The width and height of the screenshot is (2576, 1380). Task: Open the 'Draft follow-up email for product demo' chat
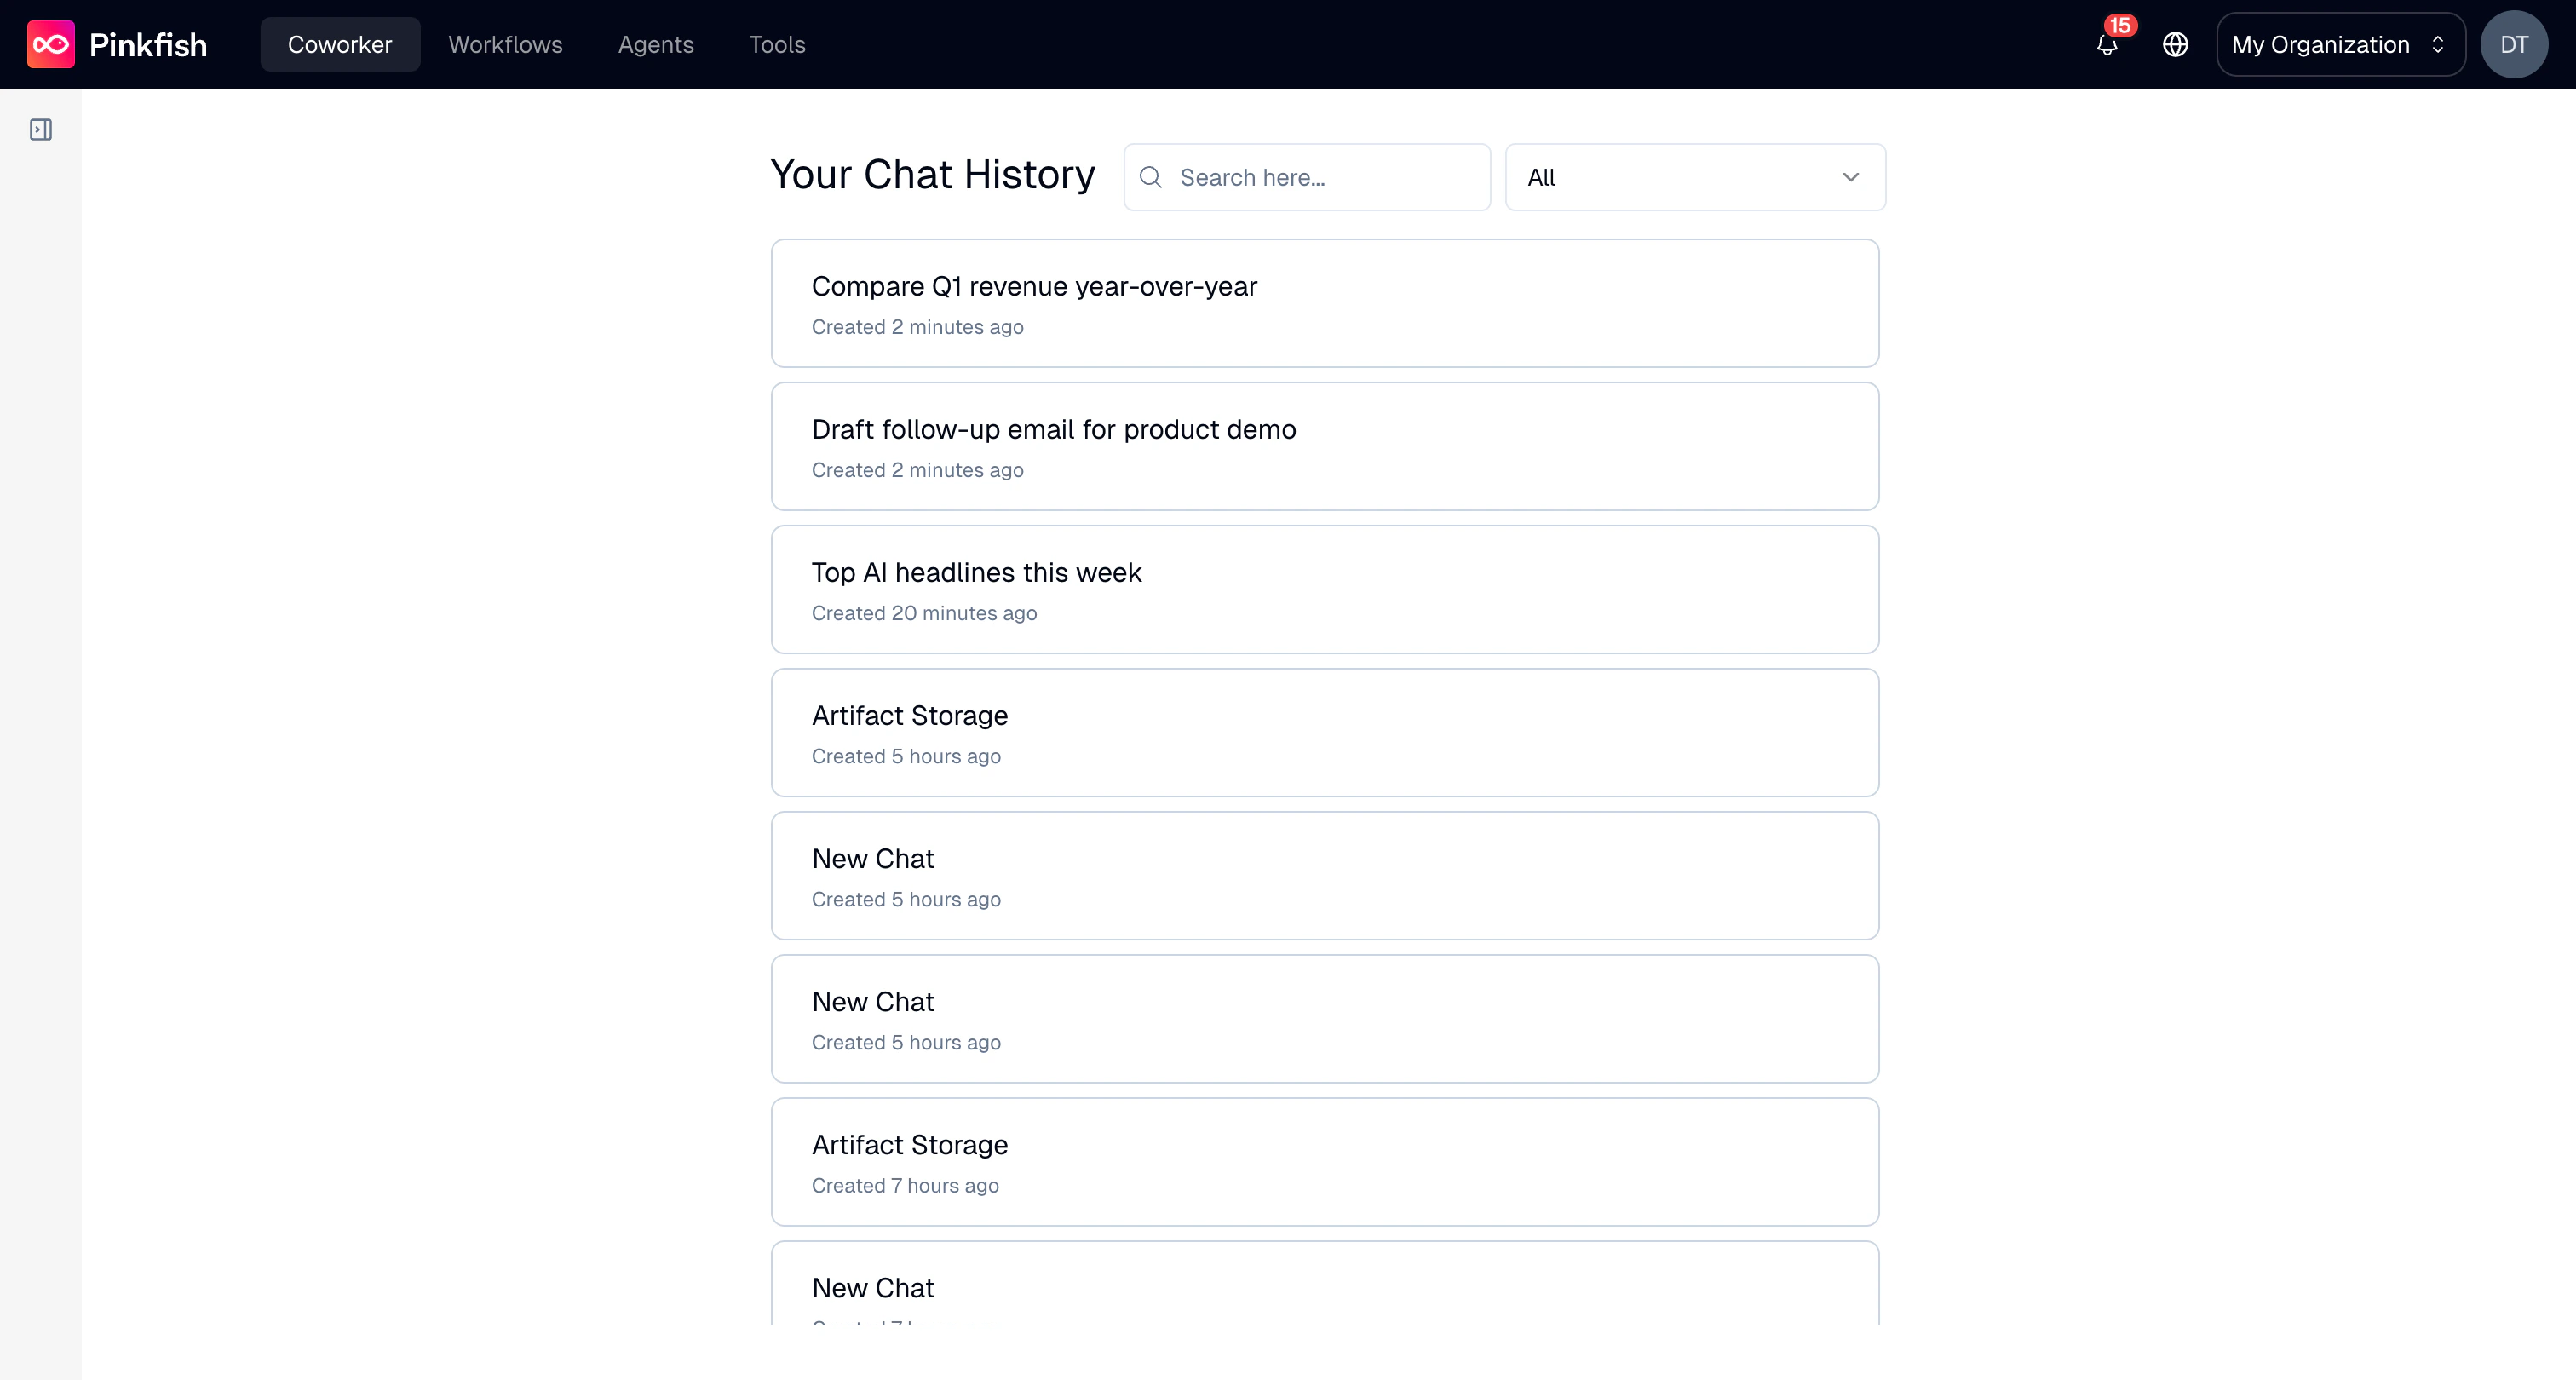pyautogui.click(x=1325, y=446)
